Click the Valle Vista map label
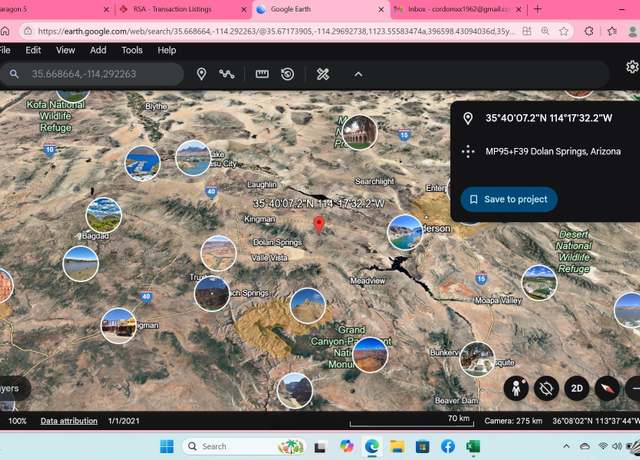This screenshot has width=640, height=460. pyautogui.click(x=269, y=258)
